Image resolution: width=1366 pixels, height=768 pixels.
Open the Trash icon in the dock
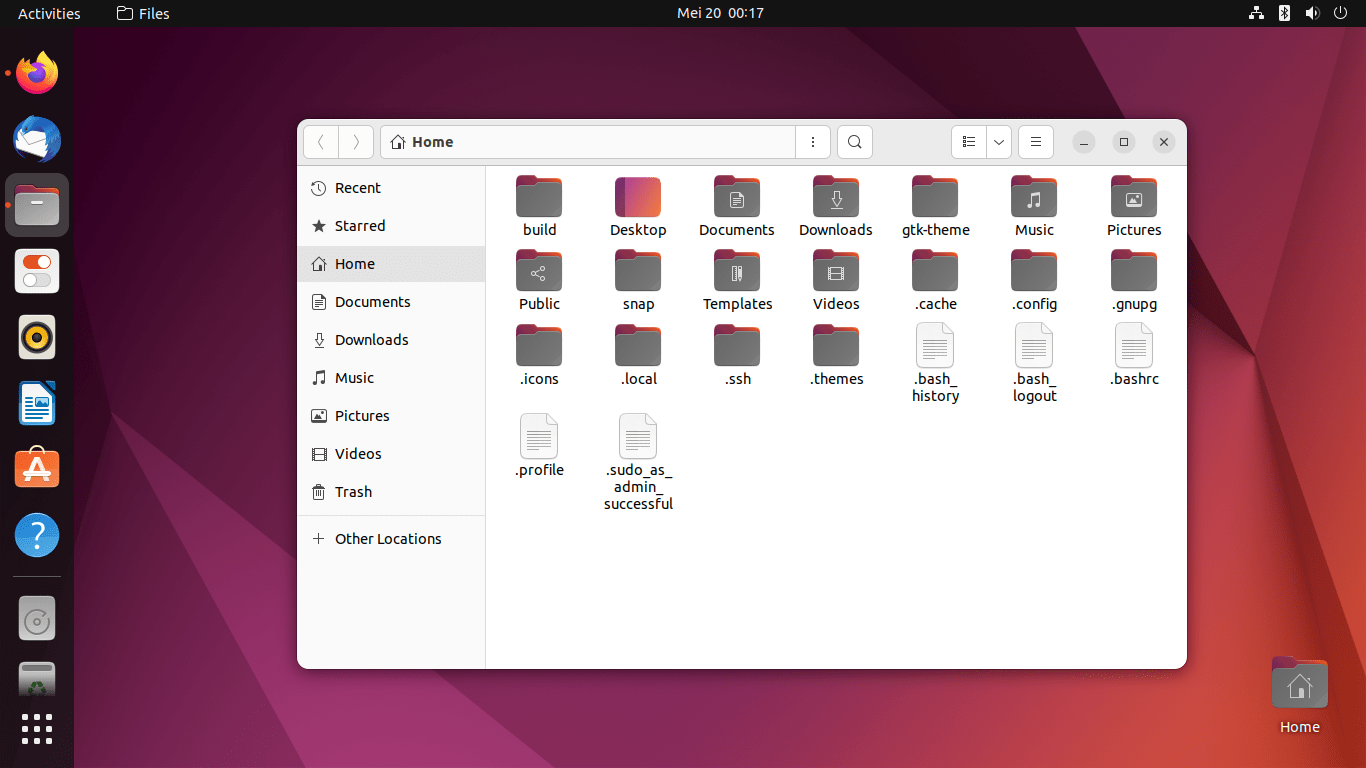37,680
